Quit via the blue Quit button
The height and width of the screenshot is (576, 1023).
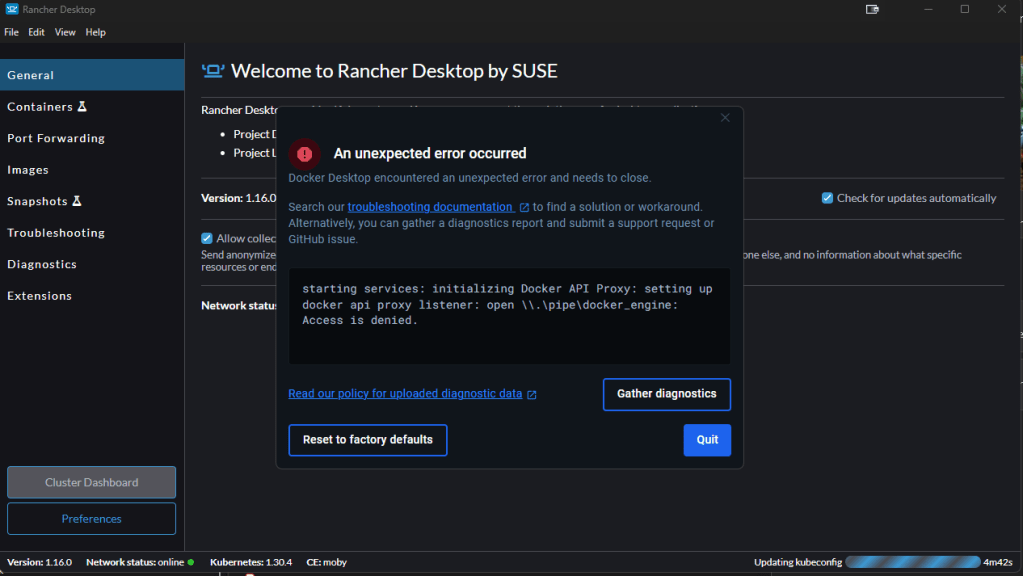pyautogui.click(x=707, y=440)
